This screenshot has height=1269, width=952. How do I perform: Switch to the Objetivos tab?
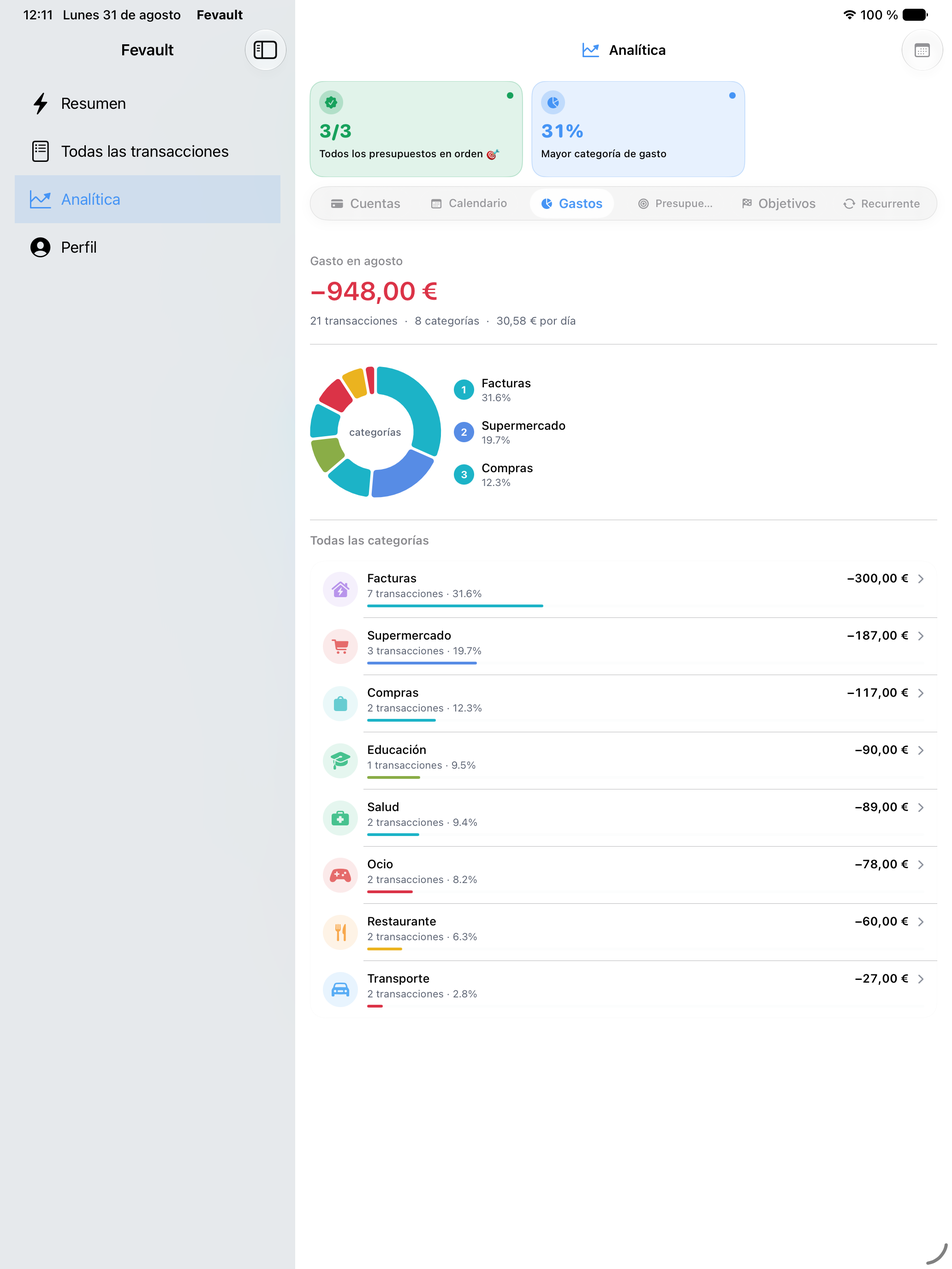tap(778, 203)
